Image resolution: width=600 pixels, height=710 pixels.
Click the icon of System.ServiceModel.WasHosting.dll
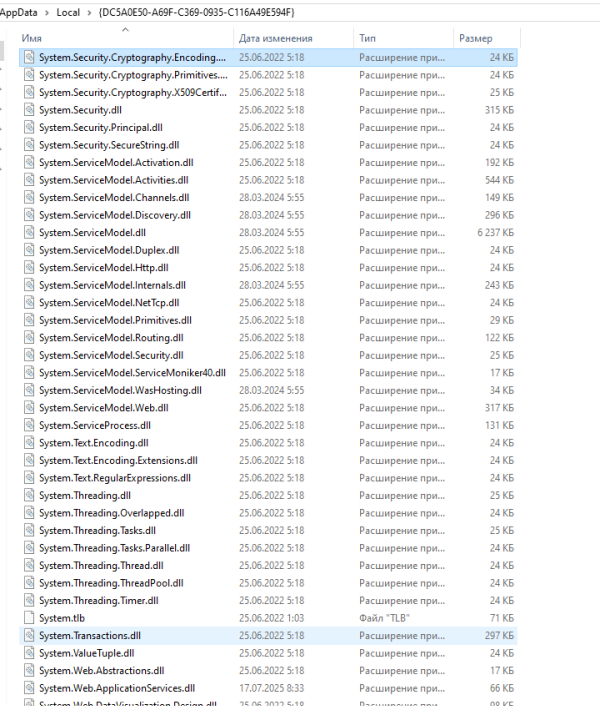[29, 390]
